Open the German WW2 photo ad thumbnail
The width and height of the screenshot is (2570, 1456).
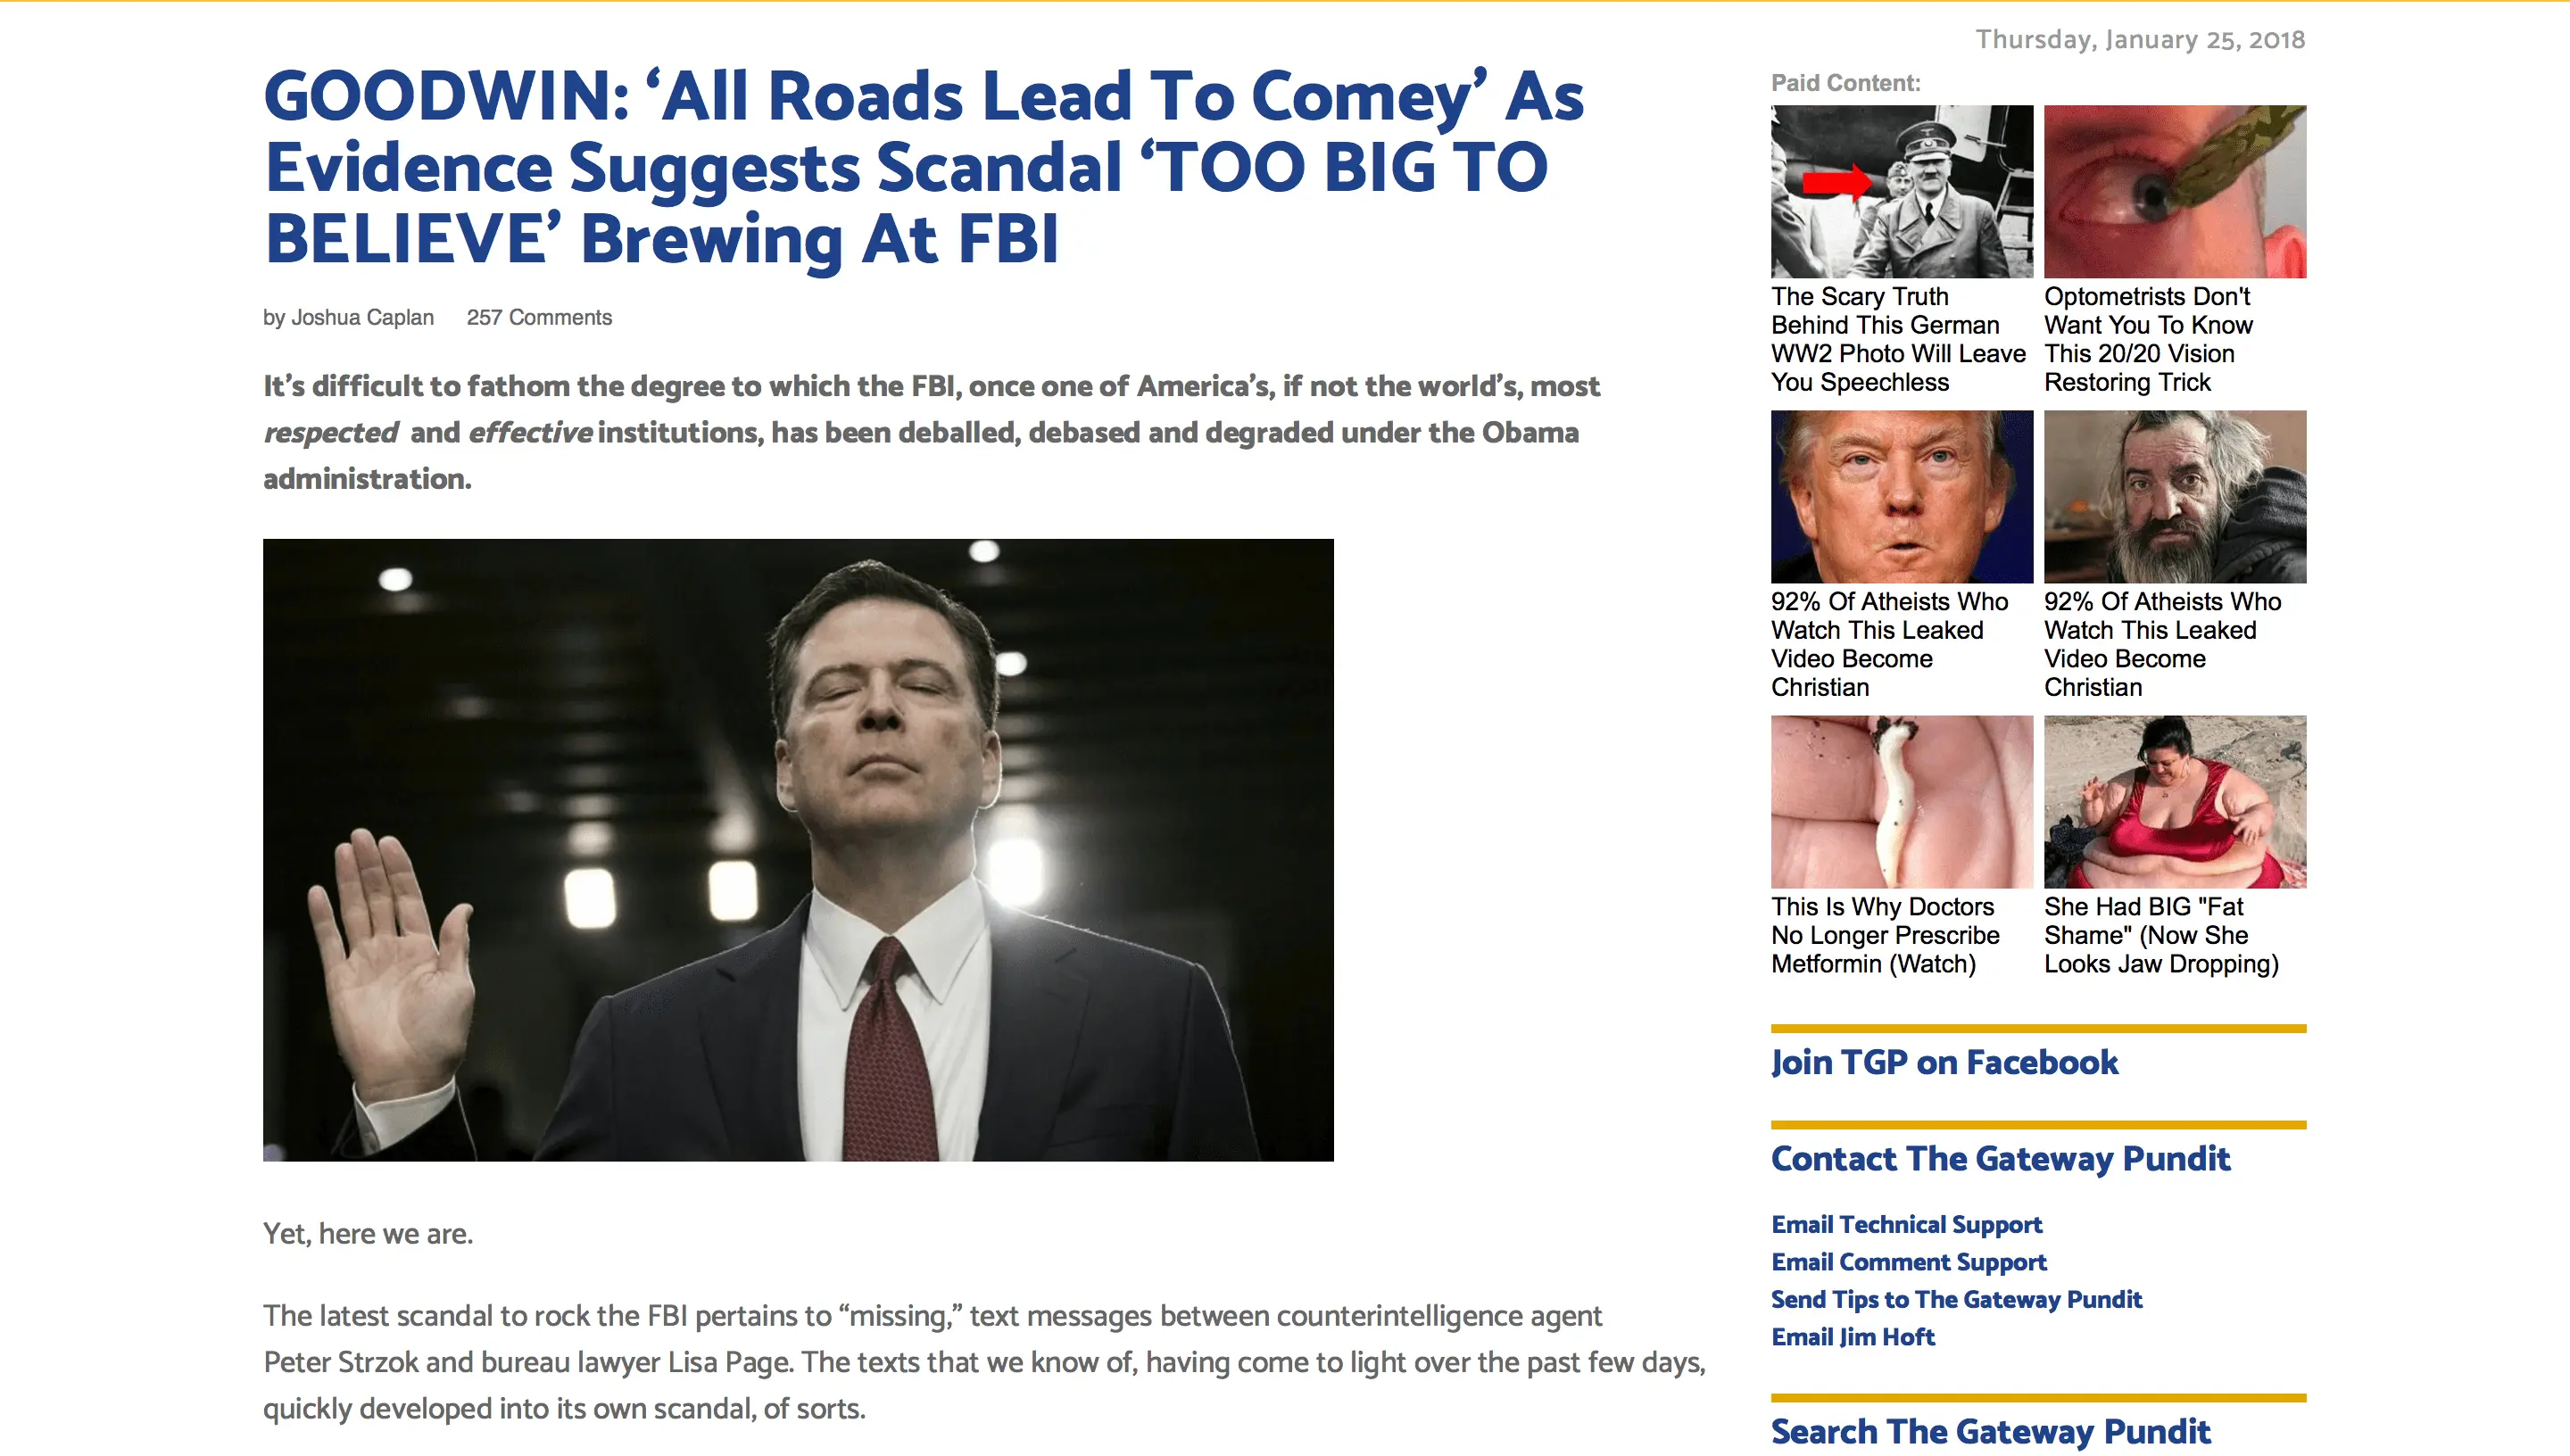pyautogui.click(x=1902, y=191)
